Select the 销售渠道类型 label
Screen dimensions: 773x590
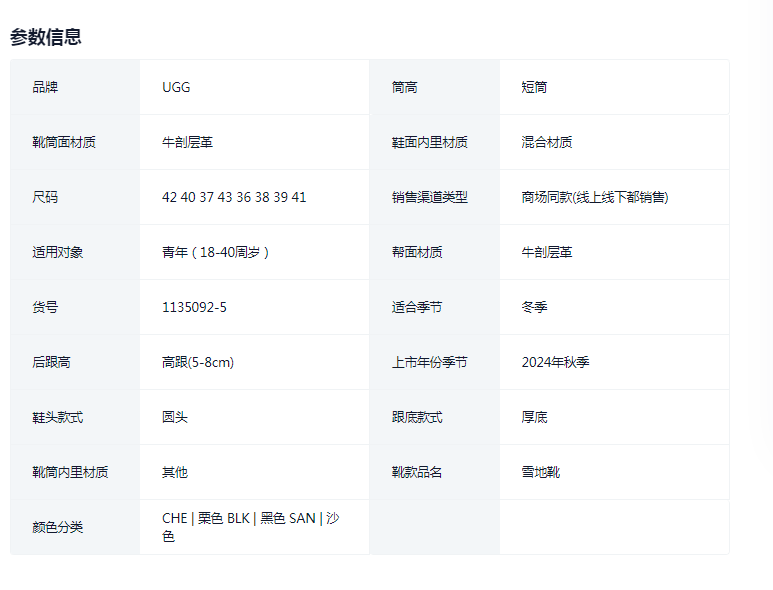429,197
